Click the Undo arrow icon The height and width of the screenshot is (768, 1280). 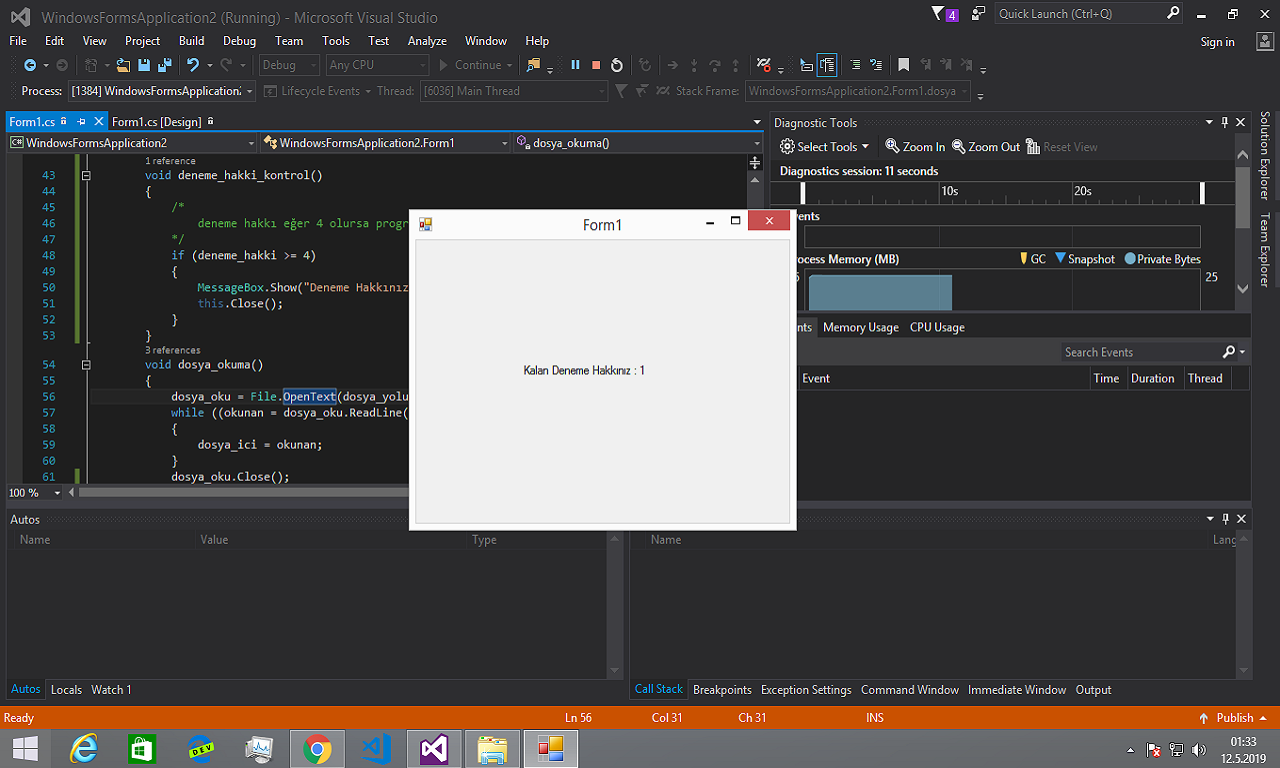click(x=193, y=65)
